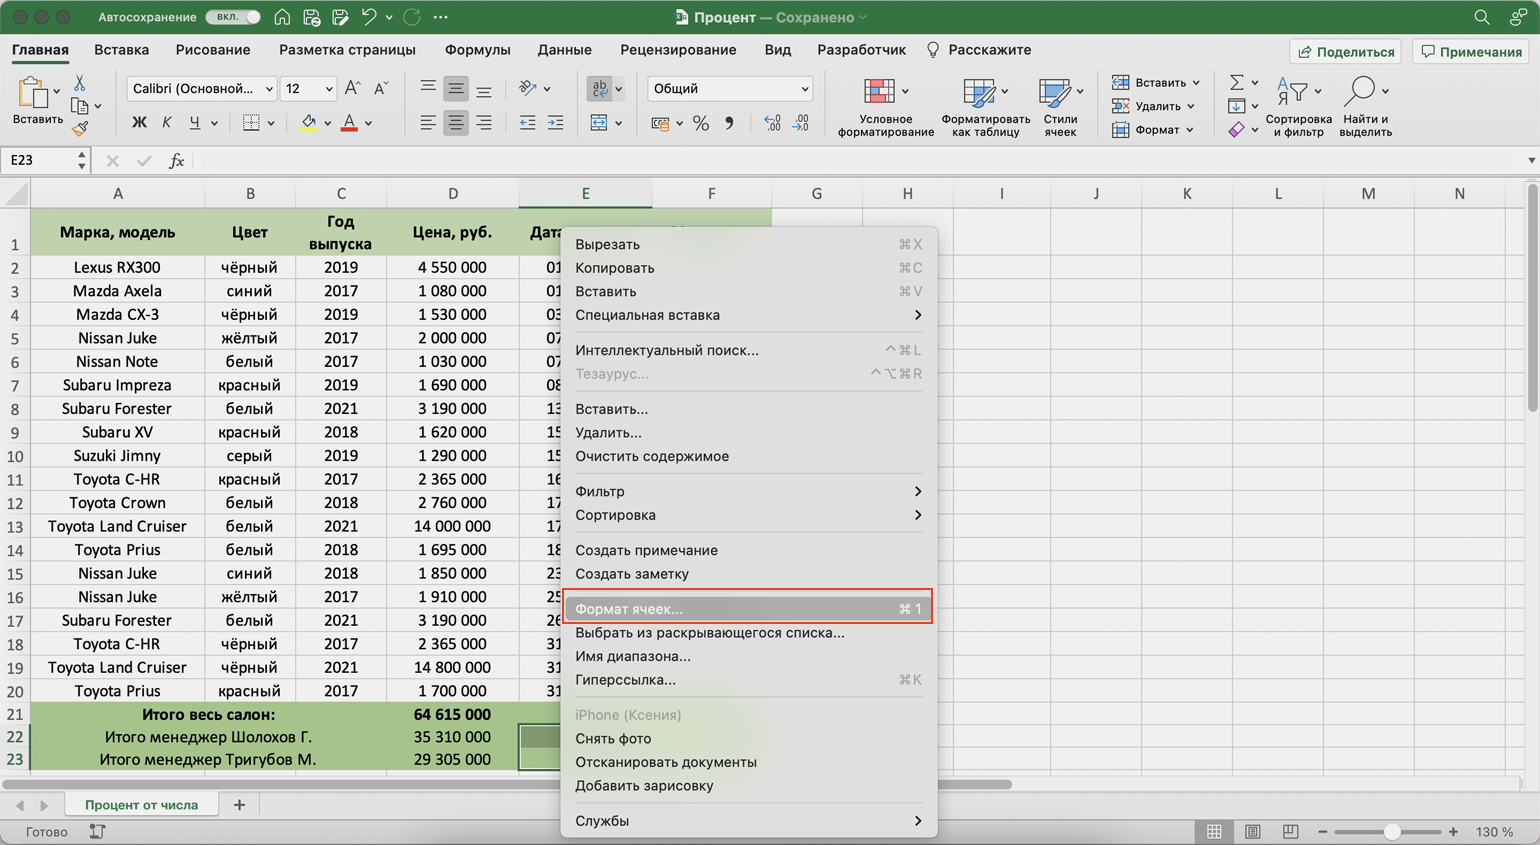
Task: Click the AutoSum sigma icon
Action: pyautogui.click(x=1237, y=83)
